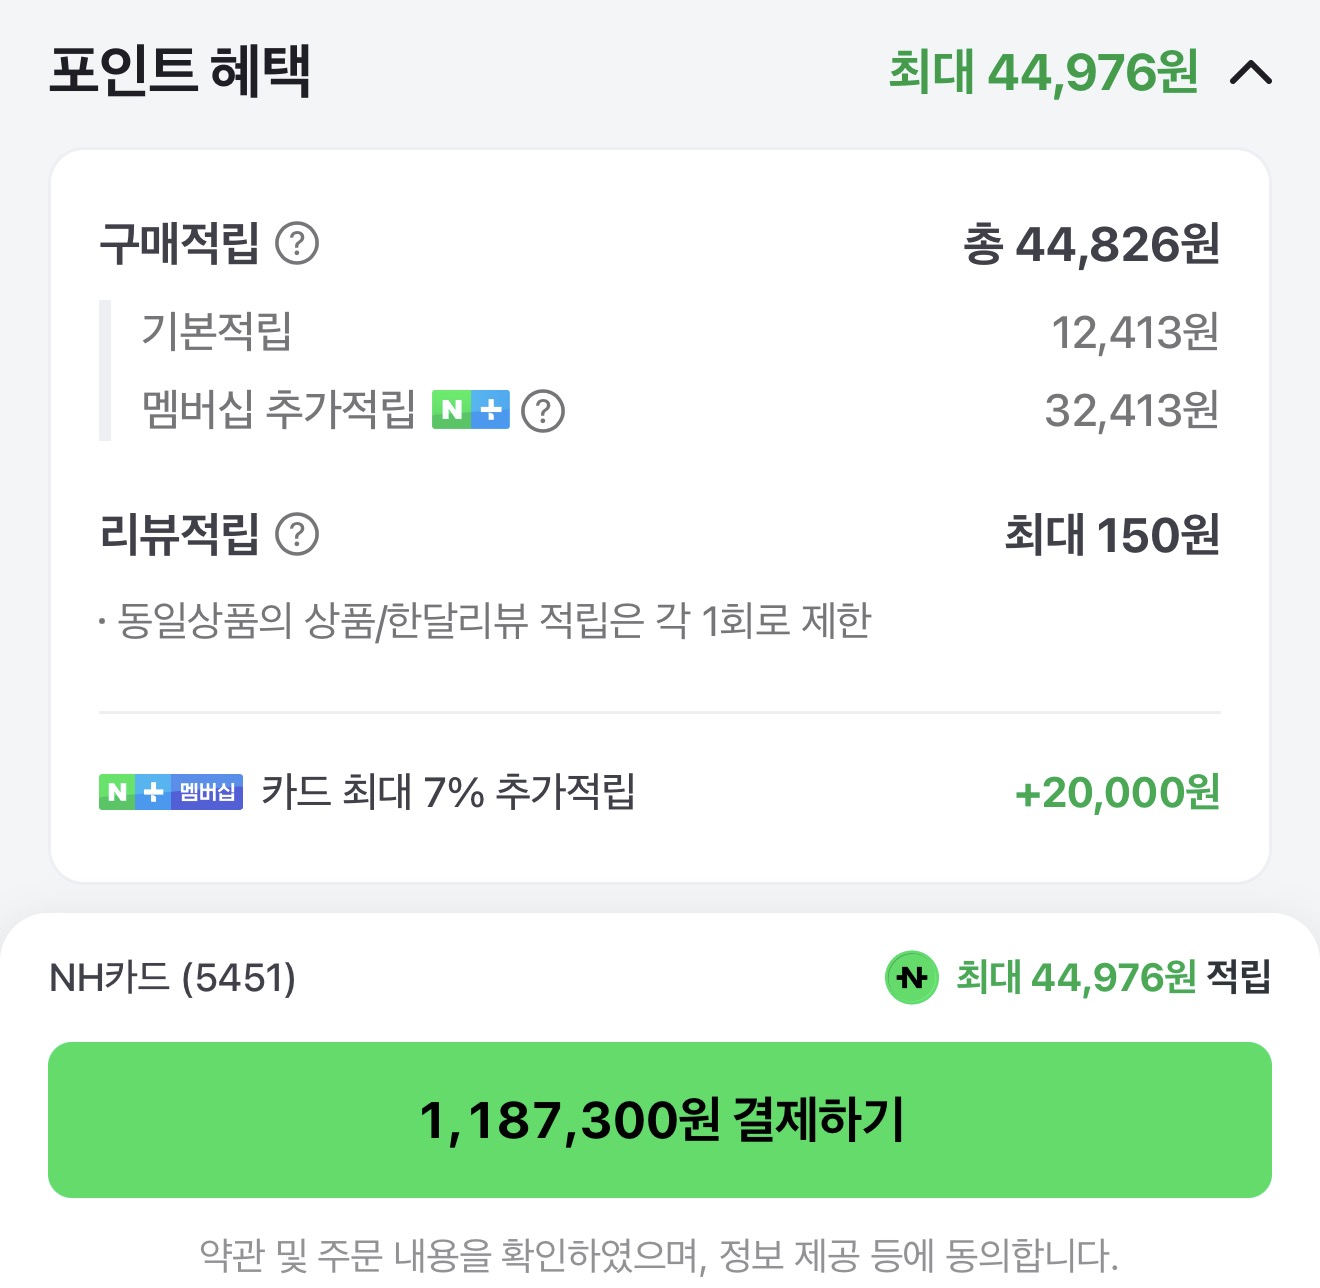Open help icon beside 멤버십 추가적립
Screen dimensions: 1320x1288
click(x=543, y=410)
